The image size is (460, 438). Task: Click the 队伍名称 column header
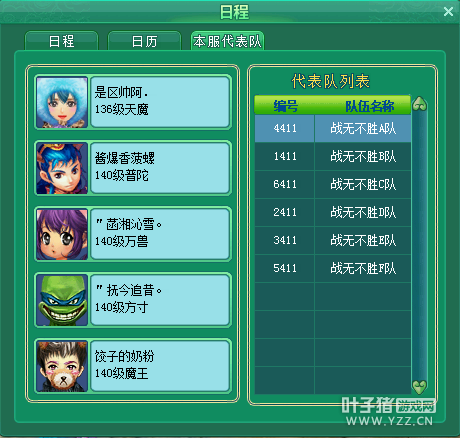[x=369, y=106]
